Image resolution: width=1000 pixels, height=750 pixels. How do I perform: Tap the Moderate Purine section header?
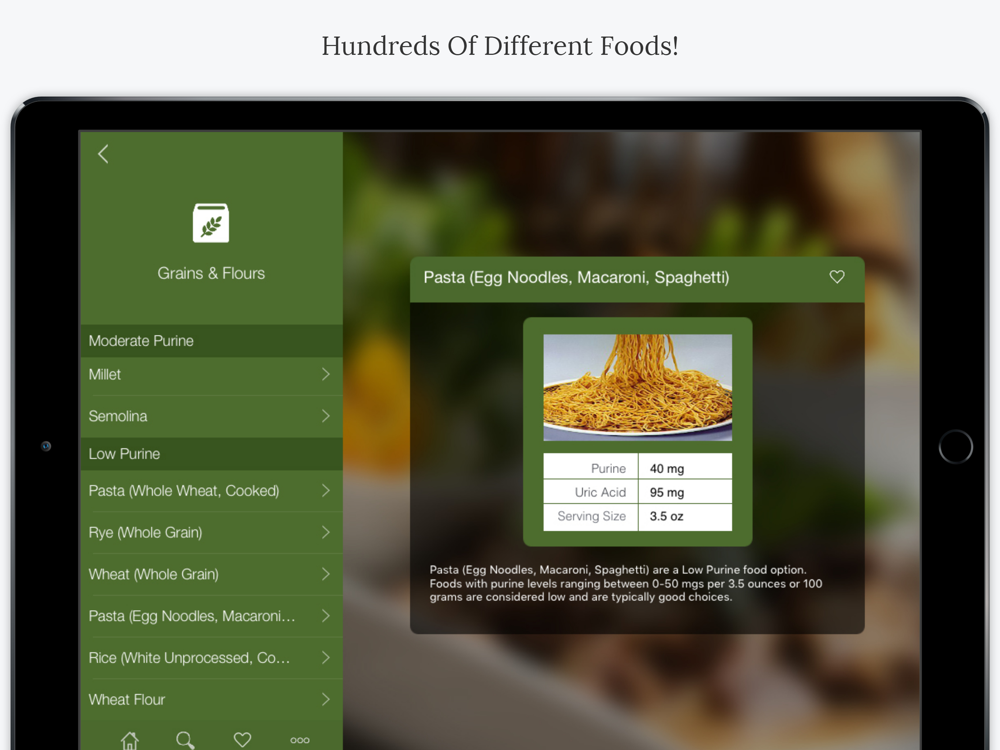tap(212, 341)
